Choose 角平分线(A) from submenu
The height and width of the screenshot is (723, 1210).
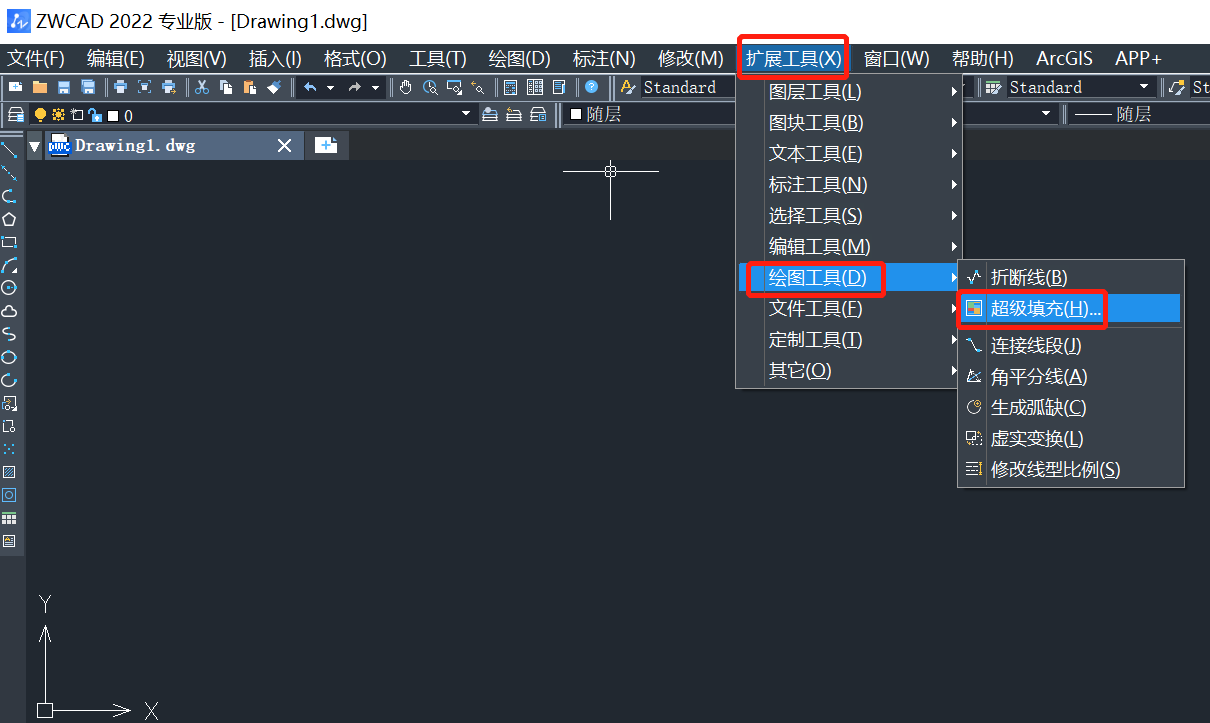pos(1071,377)
